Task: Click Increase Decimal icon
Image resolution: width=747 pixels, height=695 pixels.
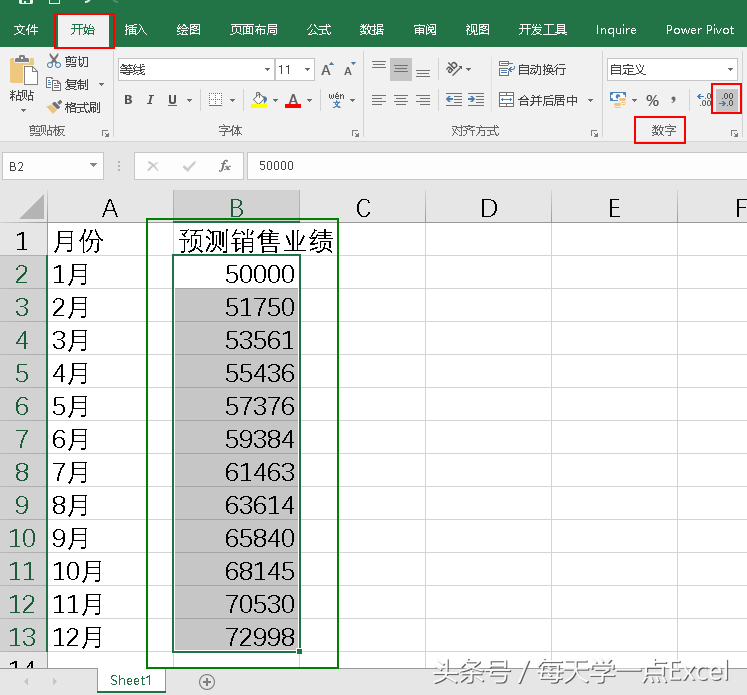Action: [x=704, y=100]
